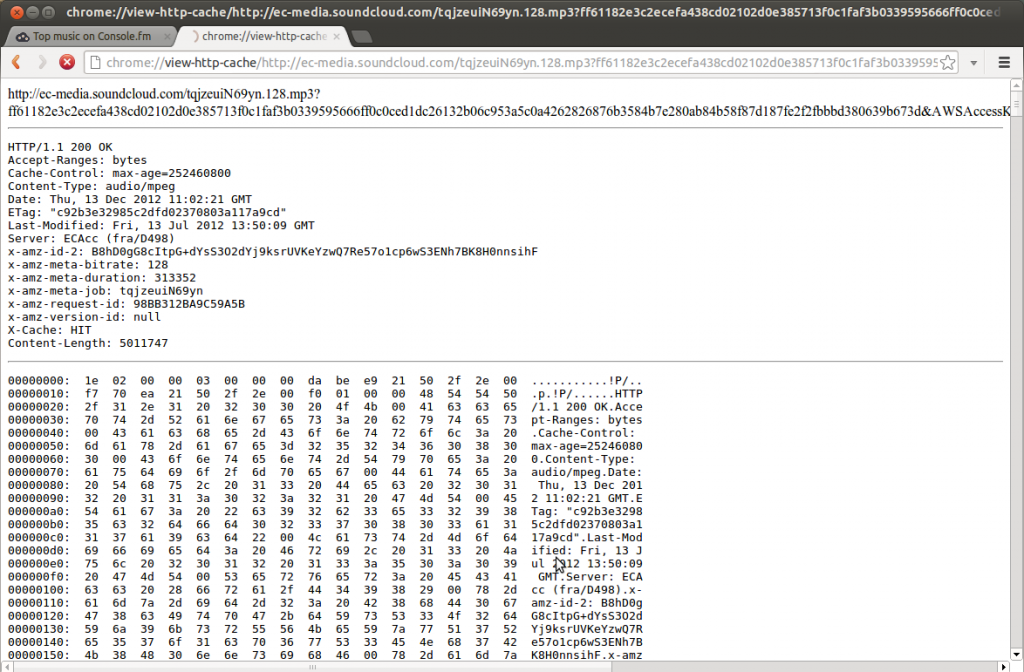Click the x-amz-id-2 header line
The height and width of the screenshot is (672, 1024).
(273, 251)
